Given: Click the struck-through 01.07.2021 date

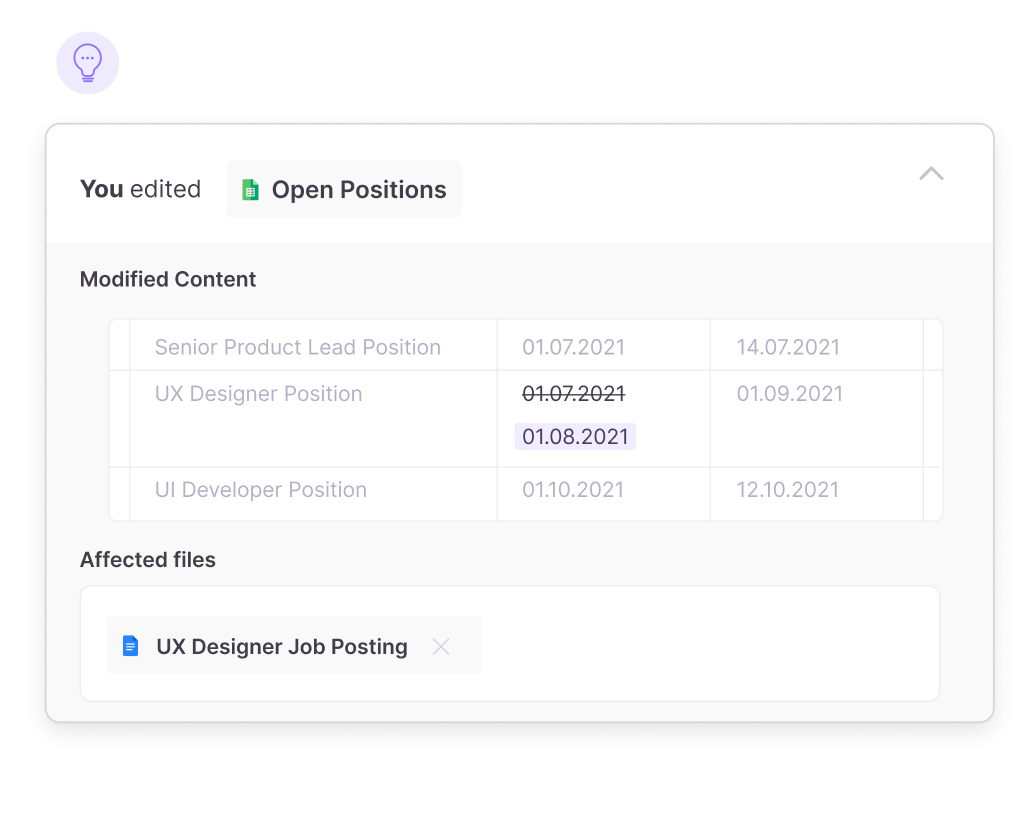Looking at the screenshot, I should [x=573, y=394].
